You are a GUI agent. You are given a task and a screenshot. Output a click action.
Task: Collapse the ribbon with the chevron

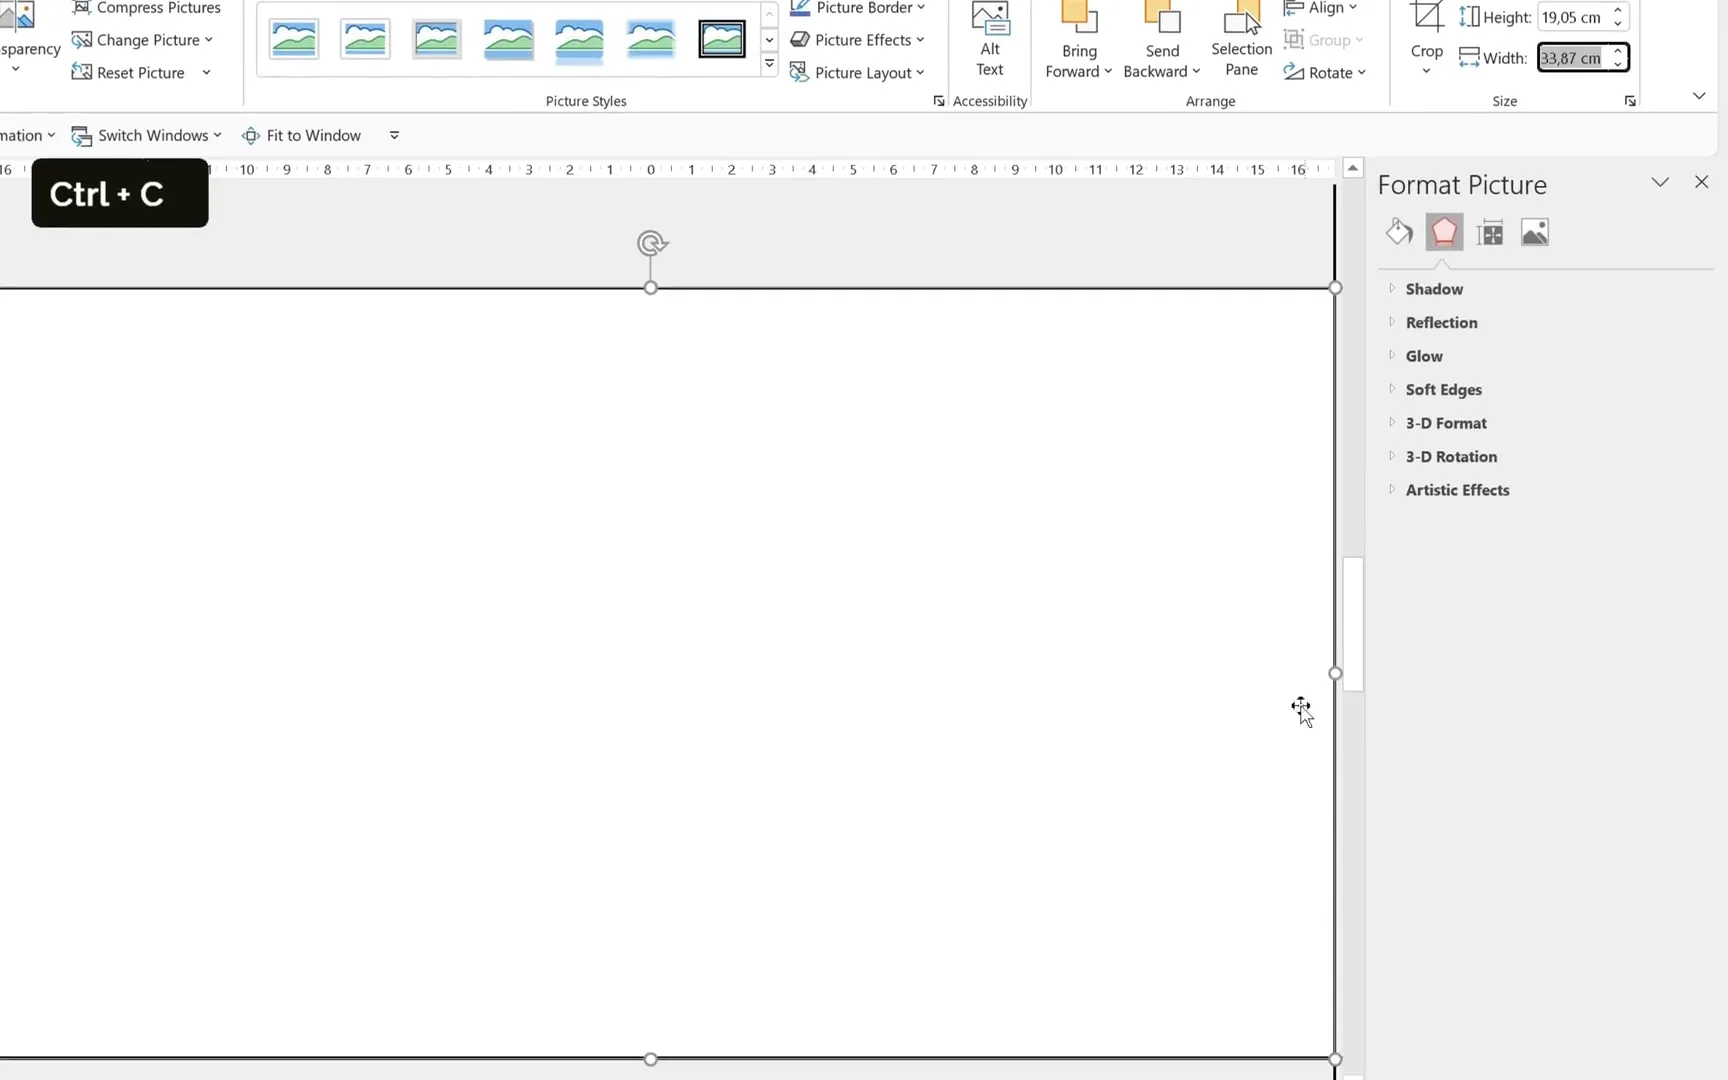coord(1699,96)
